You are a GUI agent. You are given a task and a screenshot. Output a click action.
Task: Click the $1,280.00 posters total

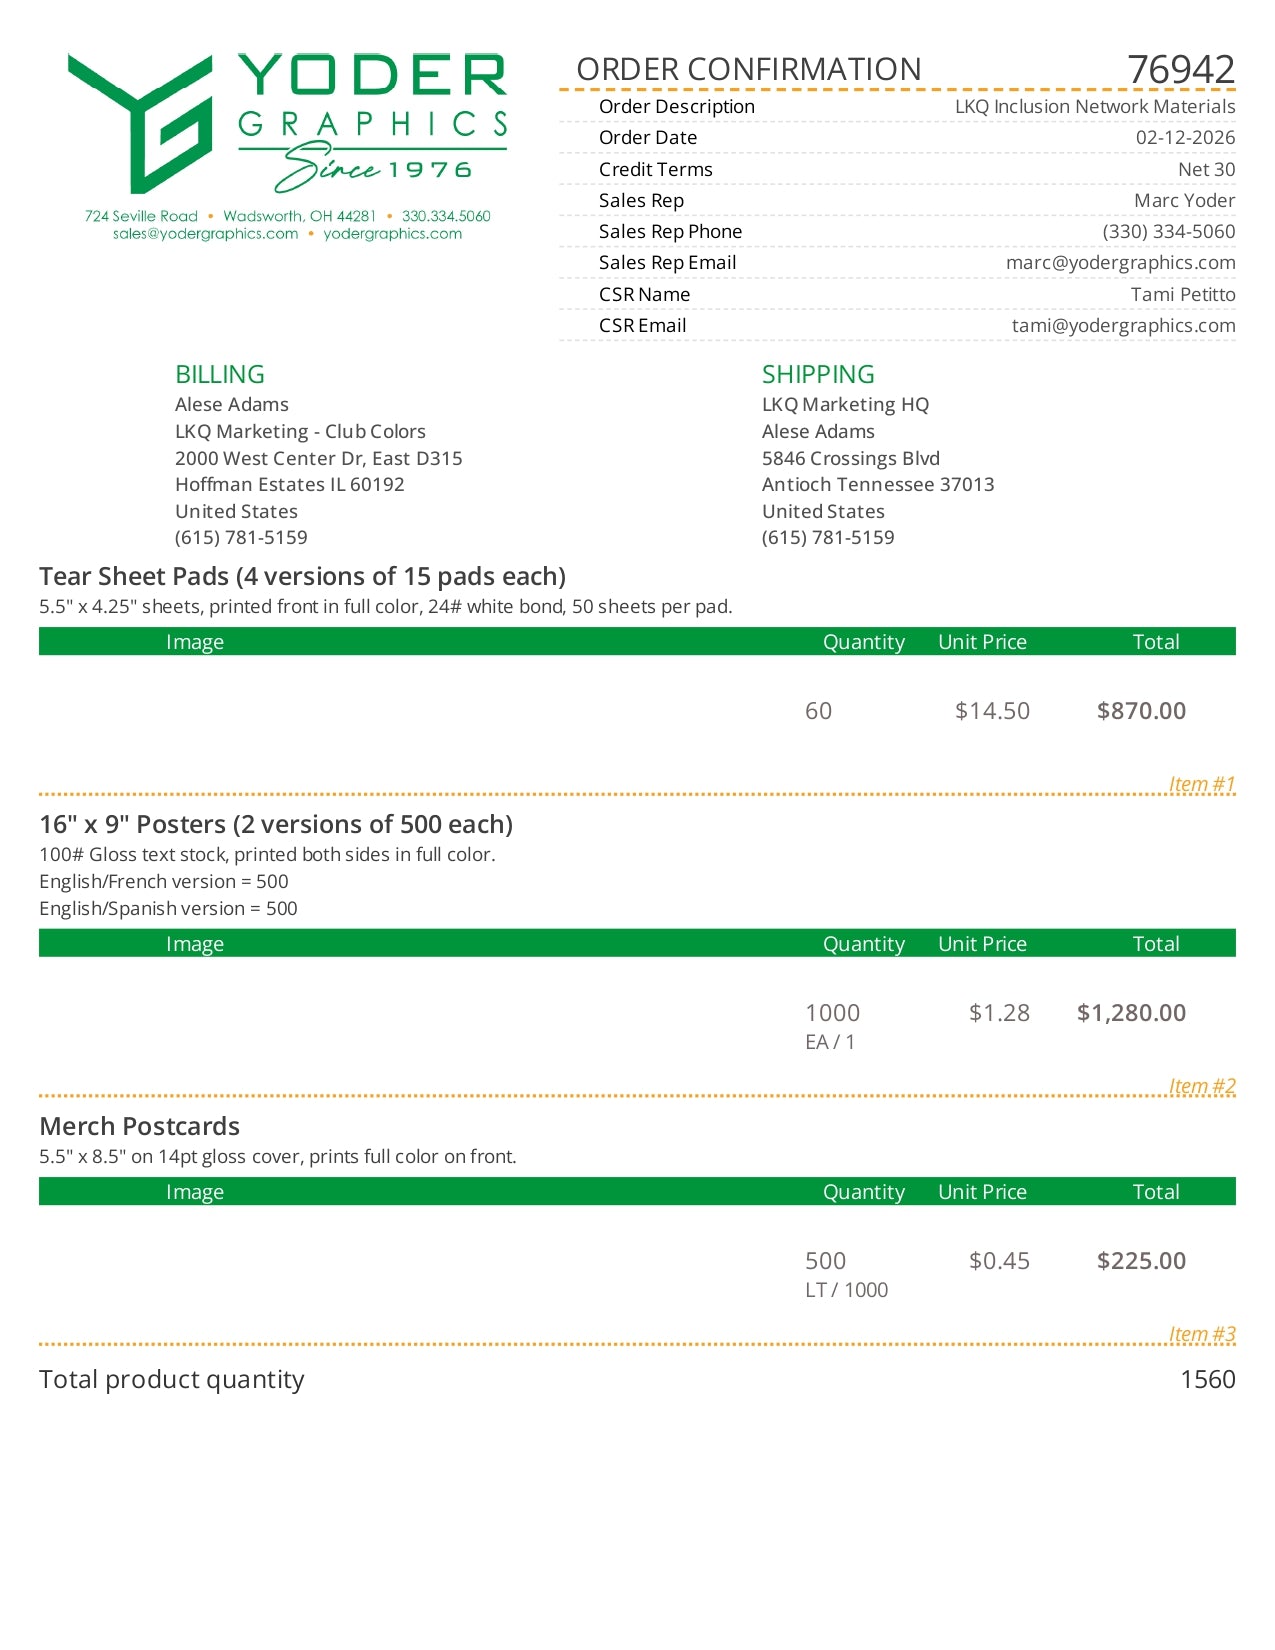point(1131,1013)
